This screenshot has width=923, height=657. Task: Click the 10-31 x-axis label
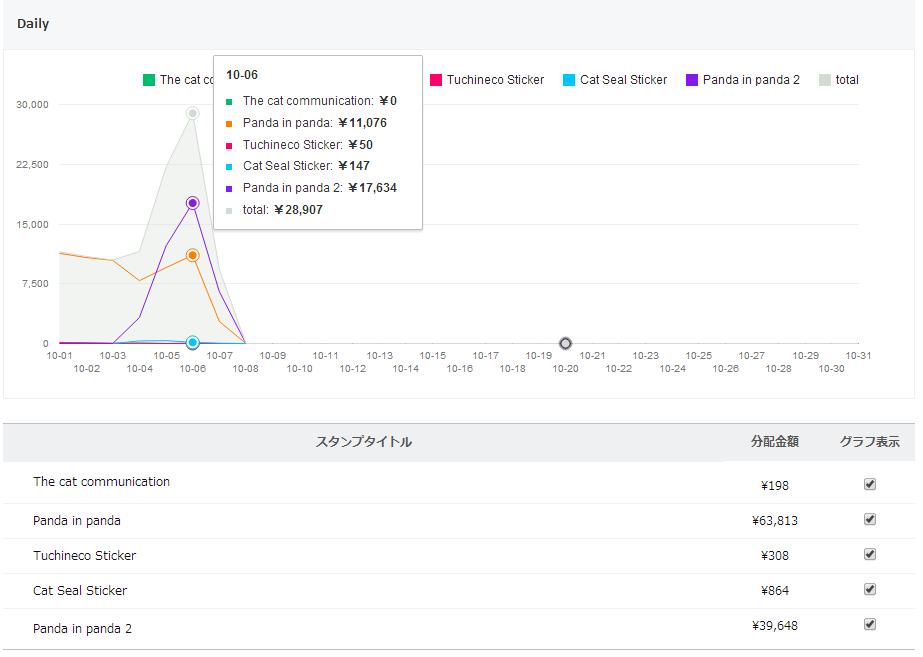click(x=858, y=356)
